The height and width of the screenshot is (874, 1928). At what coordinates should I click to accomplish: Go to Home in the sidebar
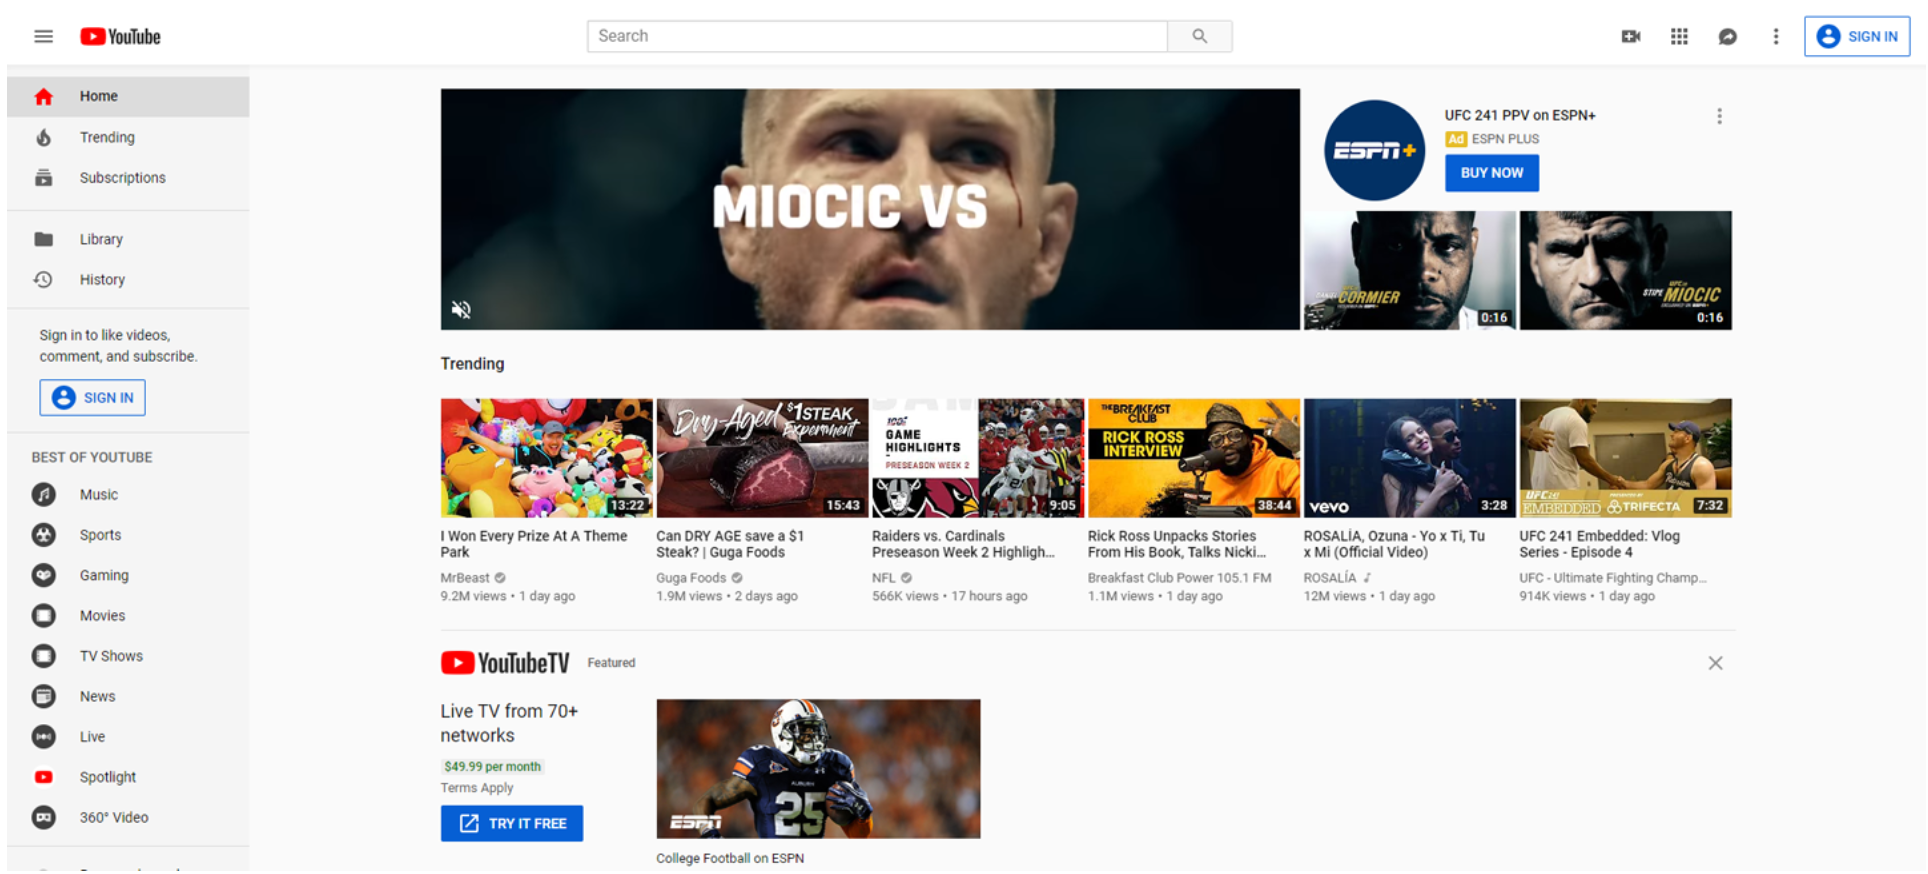point(128,96)
